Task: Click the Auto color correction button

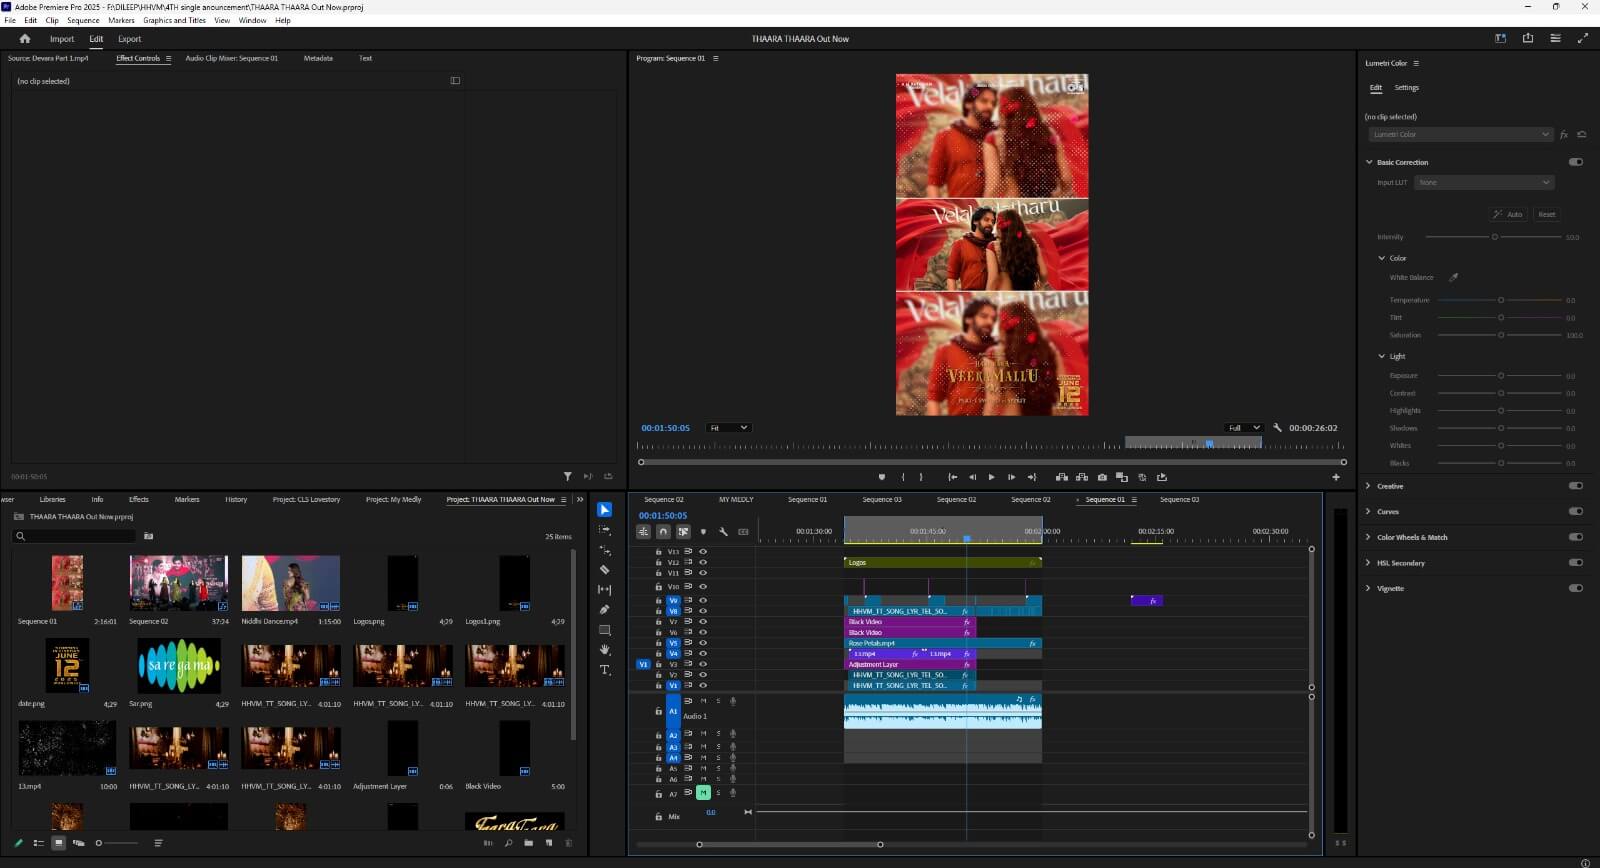Action: point(1508,214)
